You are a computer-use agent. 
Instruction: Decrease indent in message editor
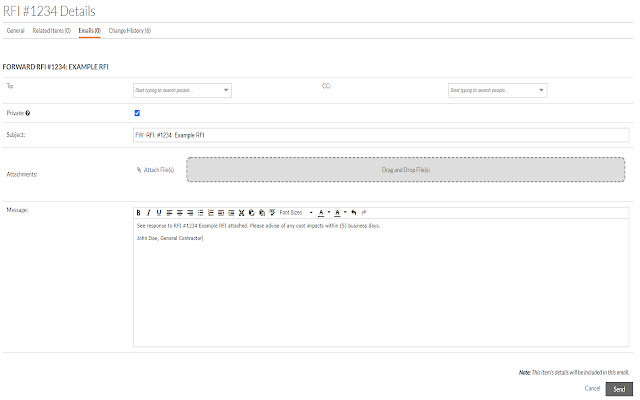(x=221, y=213)
